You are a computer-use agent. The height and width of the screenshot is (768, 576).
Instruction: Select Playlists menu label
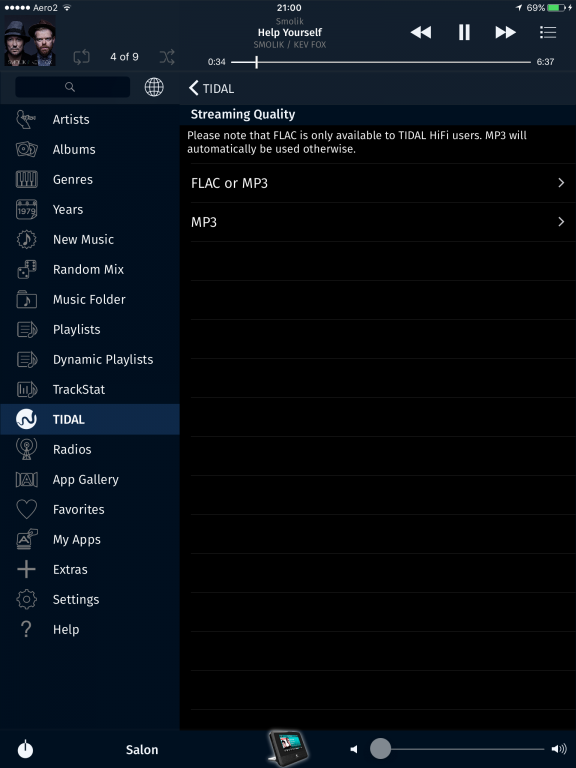click(x=76, y=330)
